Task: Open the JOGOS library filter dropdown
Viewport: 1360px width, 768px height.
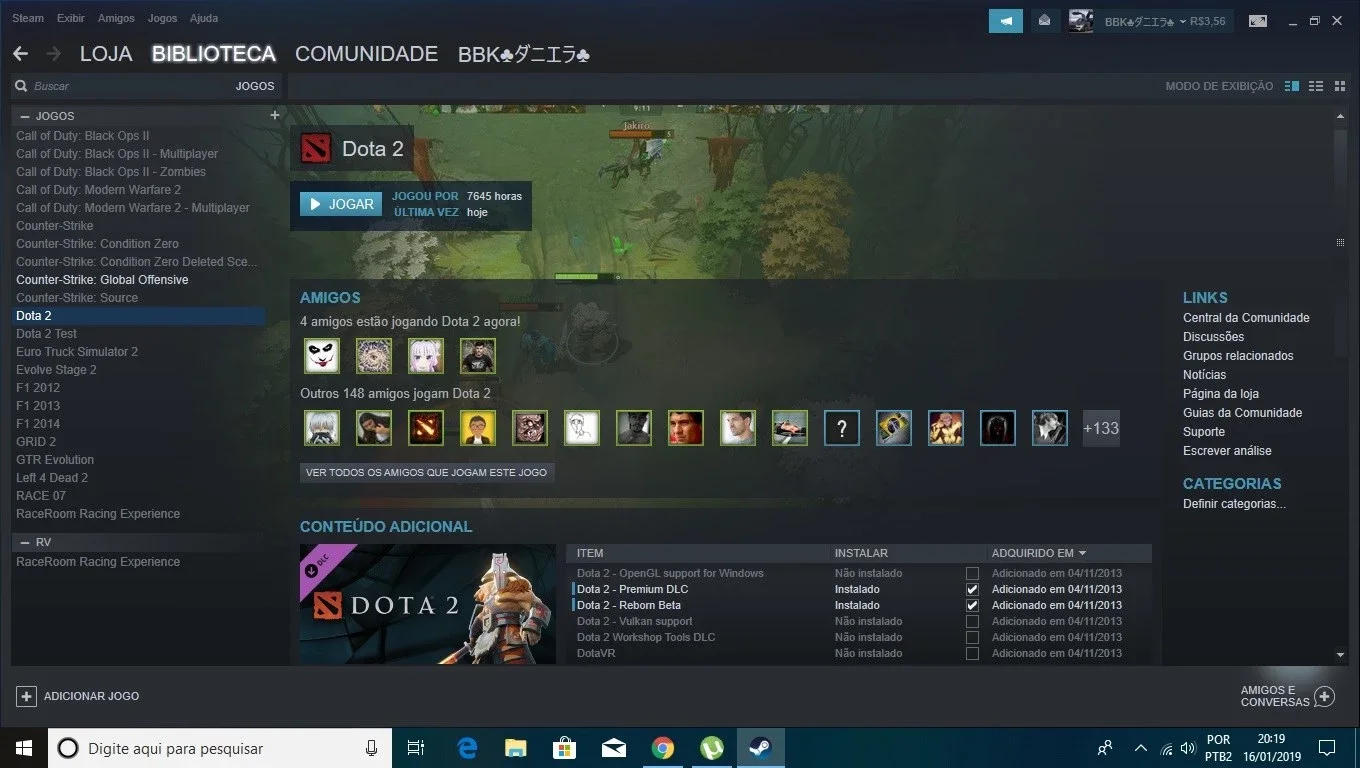Action: coord(255,86)
